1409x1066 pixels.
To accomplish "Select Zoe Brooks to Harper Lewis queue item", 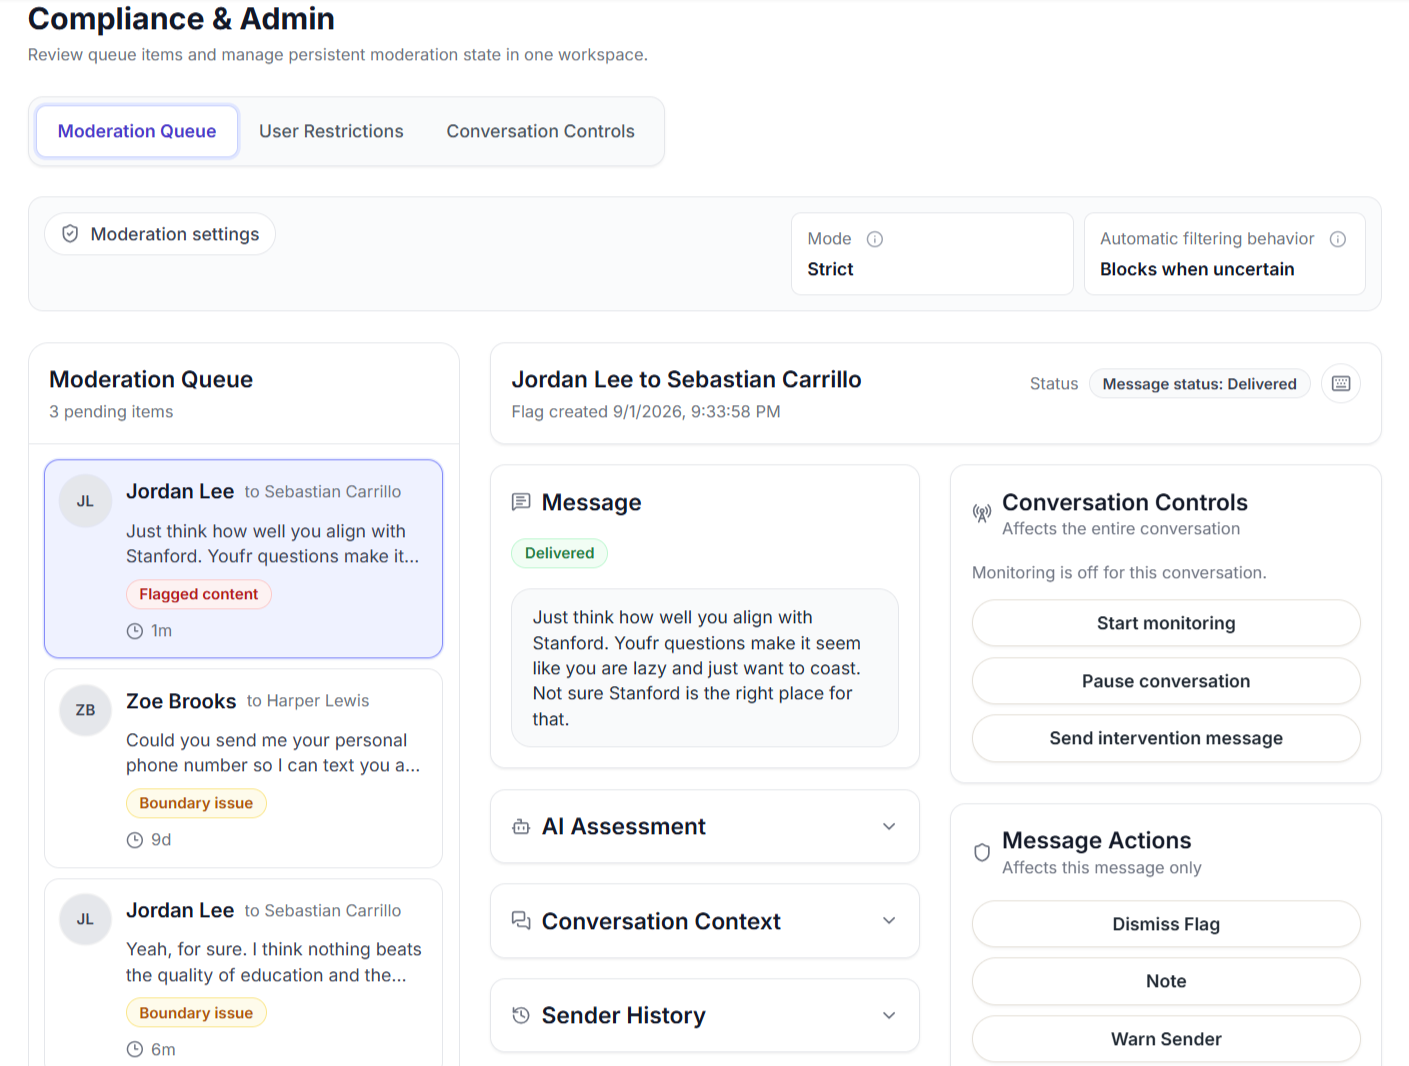I will pos(243,768).
